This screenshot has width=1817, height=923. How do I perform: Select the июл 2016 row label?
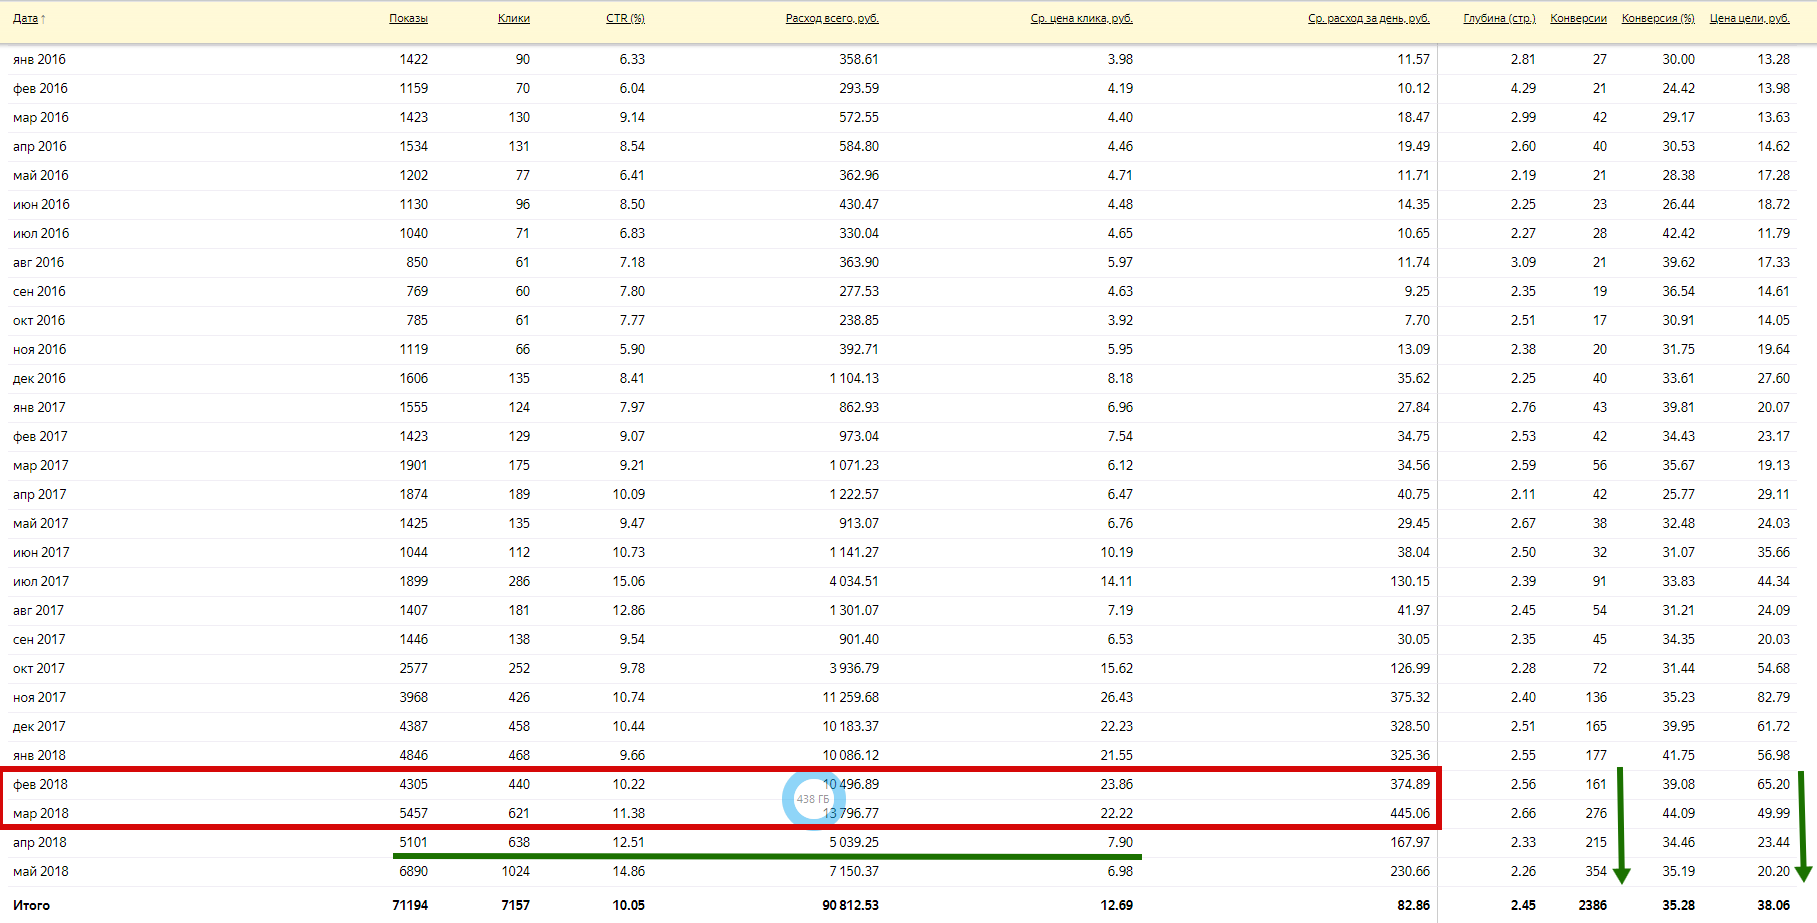pyautogui.click(x=41, y=233)
